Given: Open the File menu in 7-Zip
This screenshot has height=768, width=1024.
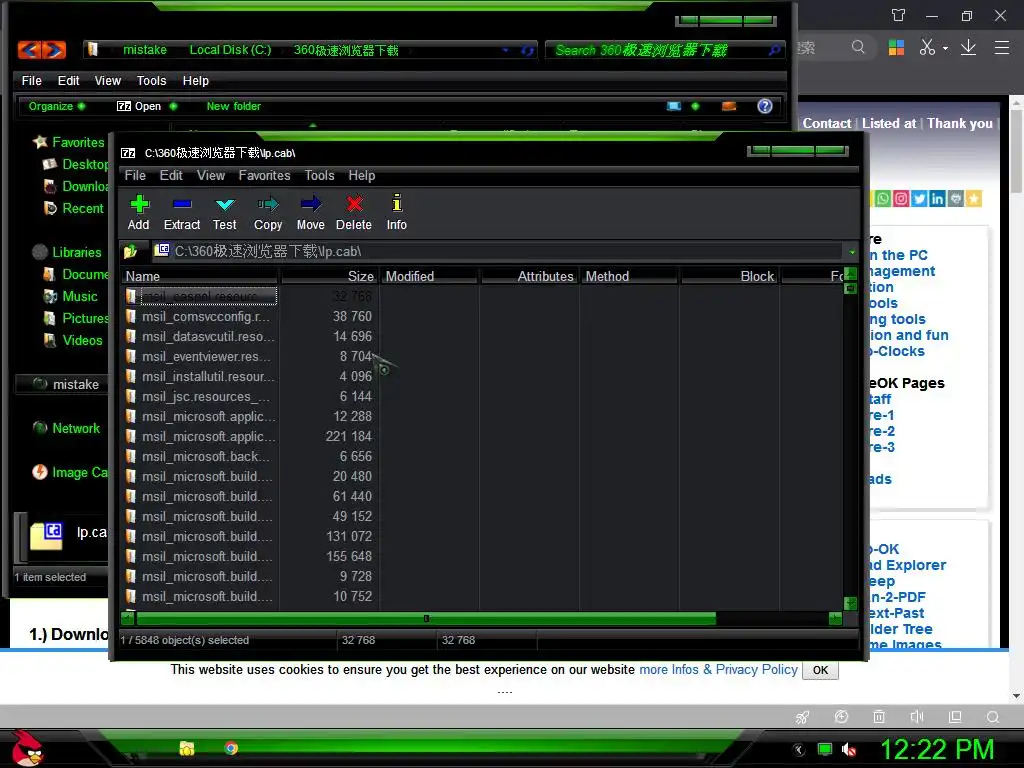Looking at the screenshot, I should pos(135,176).
